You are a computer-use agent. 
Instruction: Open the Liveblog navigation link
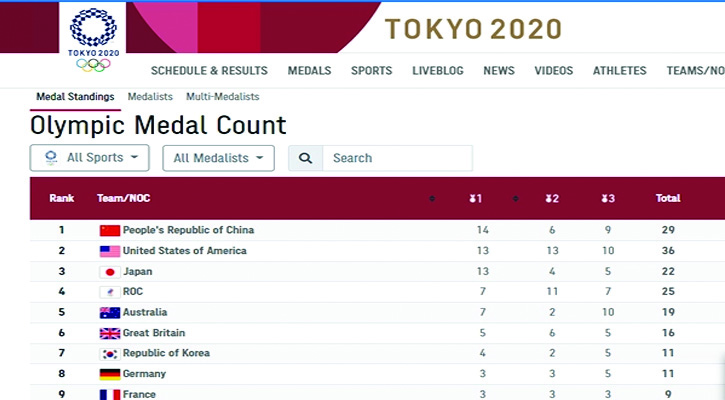pyautogui.click(x=437, y=71)
